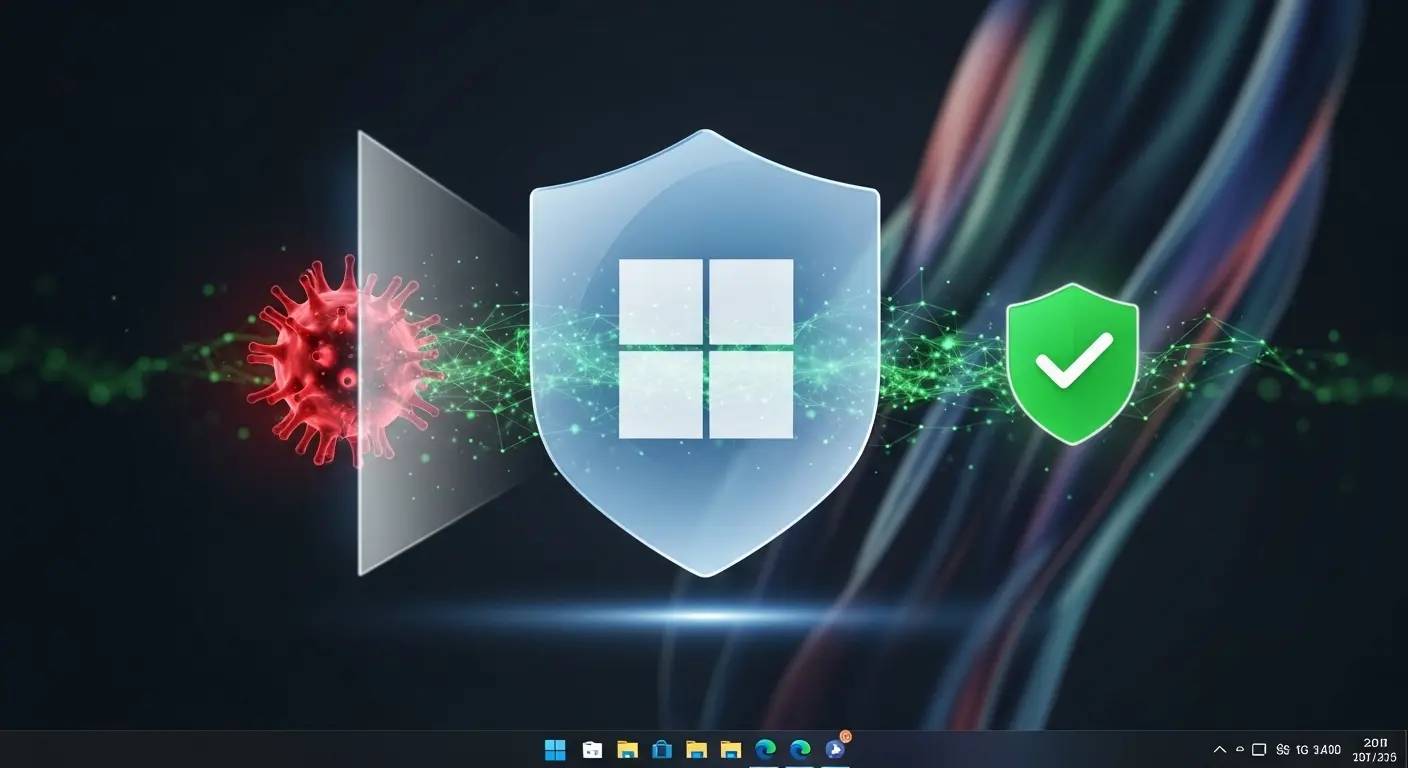This screenshot has width=1408, height=768.
Task: Launch the Edge icon next to the folder
Action: [766, 749]
